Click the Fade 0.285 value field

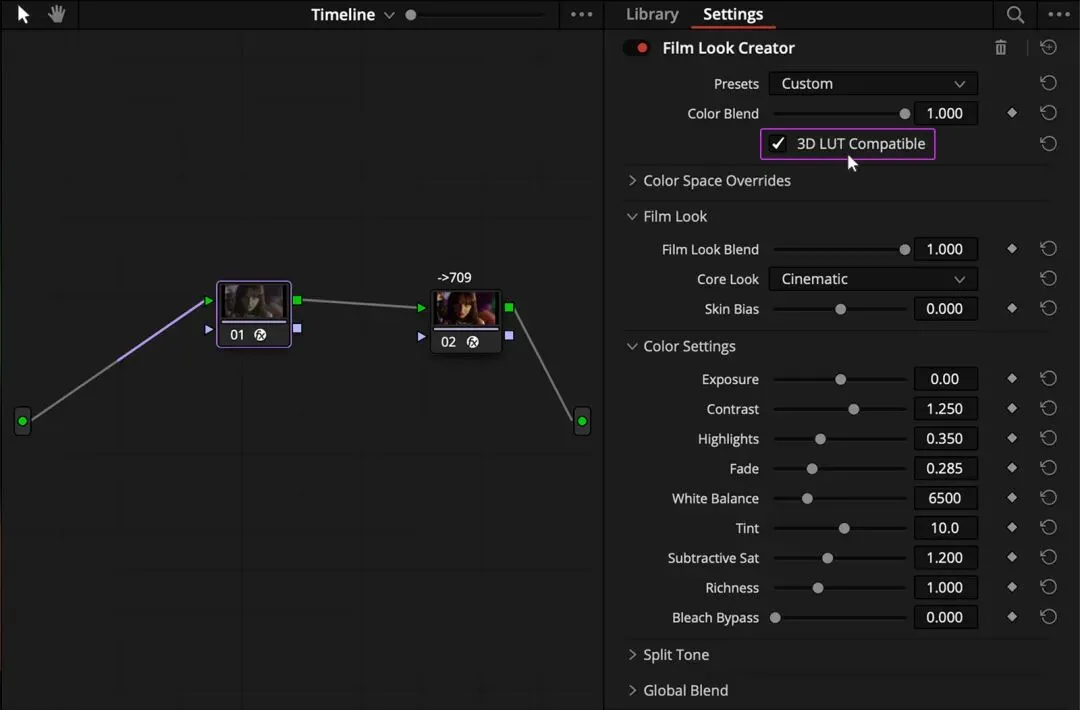pyautogui.click(x=945, y=468)
